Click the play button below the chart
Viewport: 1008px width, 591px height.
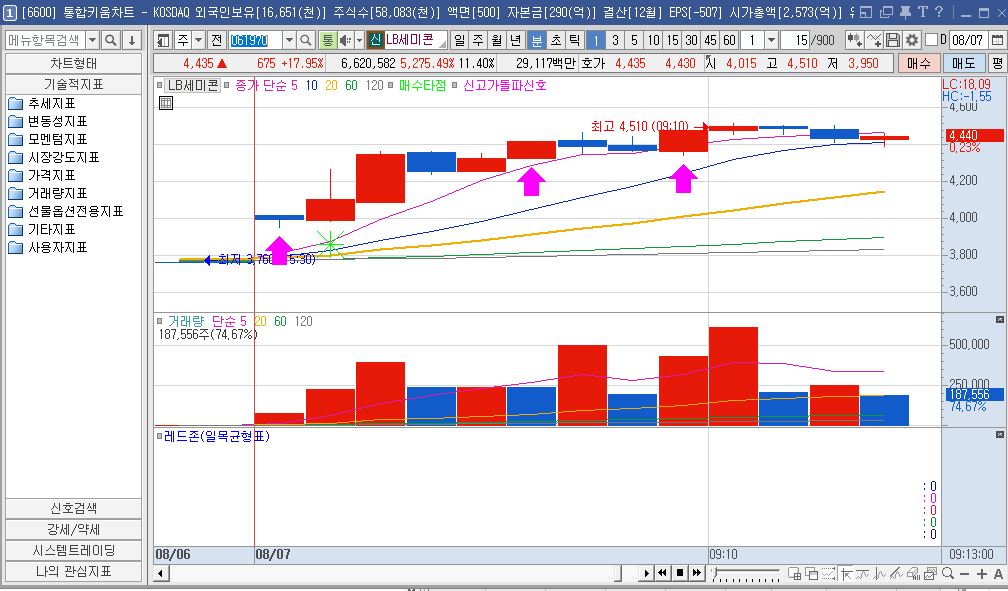pos(647,573)
